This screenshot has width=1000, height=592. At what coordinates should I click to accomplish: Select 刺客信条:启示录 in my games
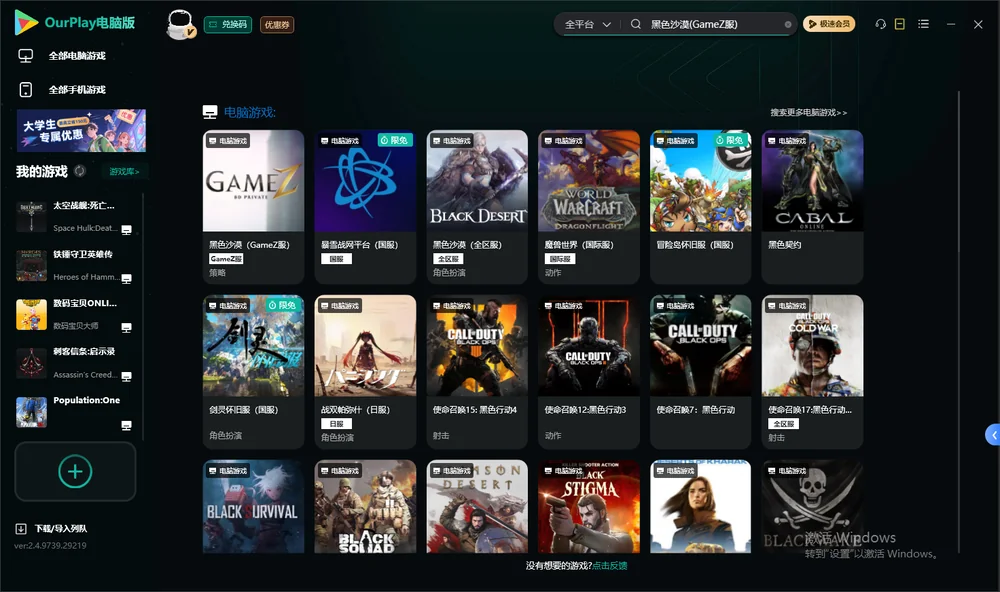point(75,363)
